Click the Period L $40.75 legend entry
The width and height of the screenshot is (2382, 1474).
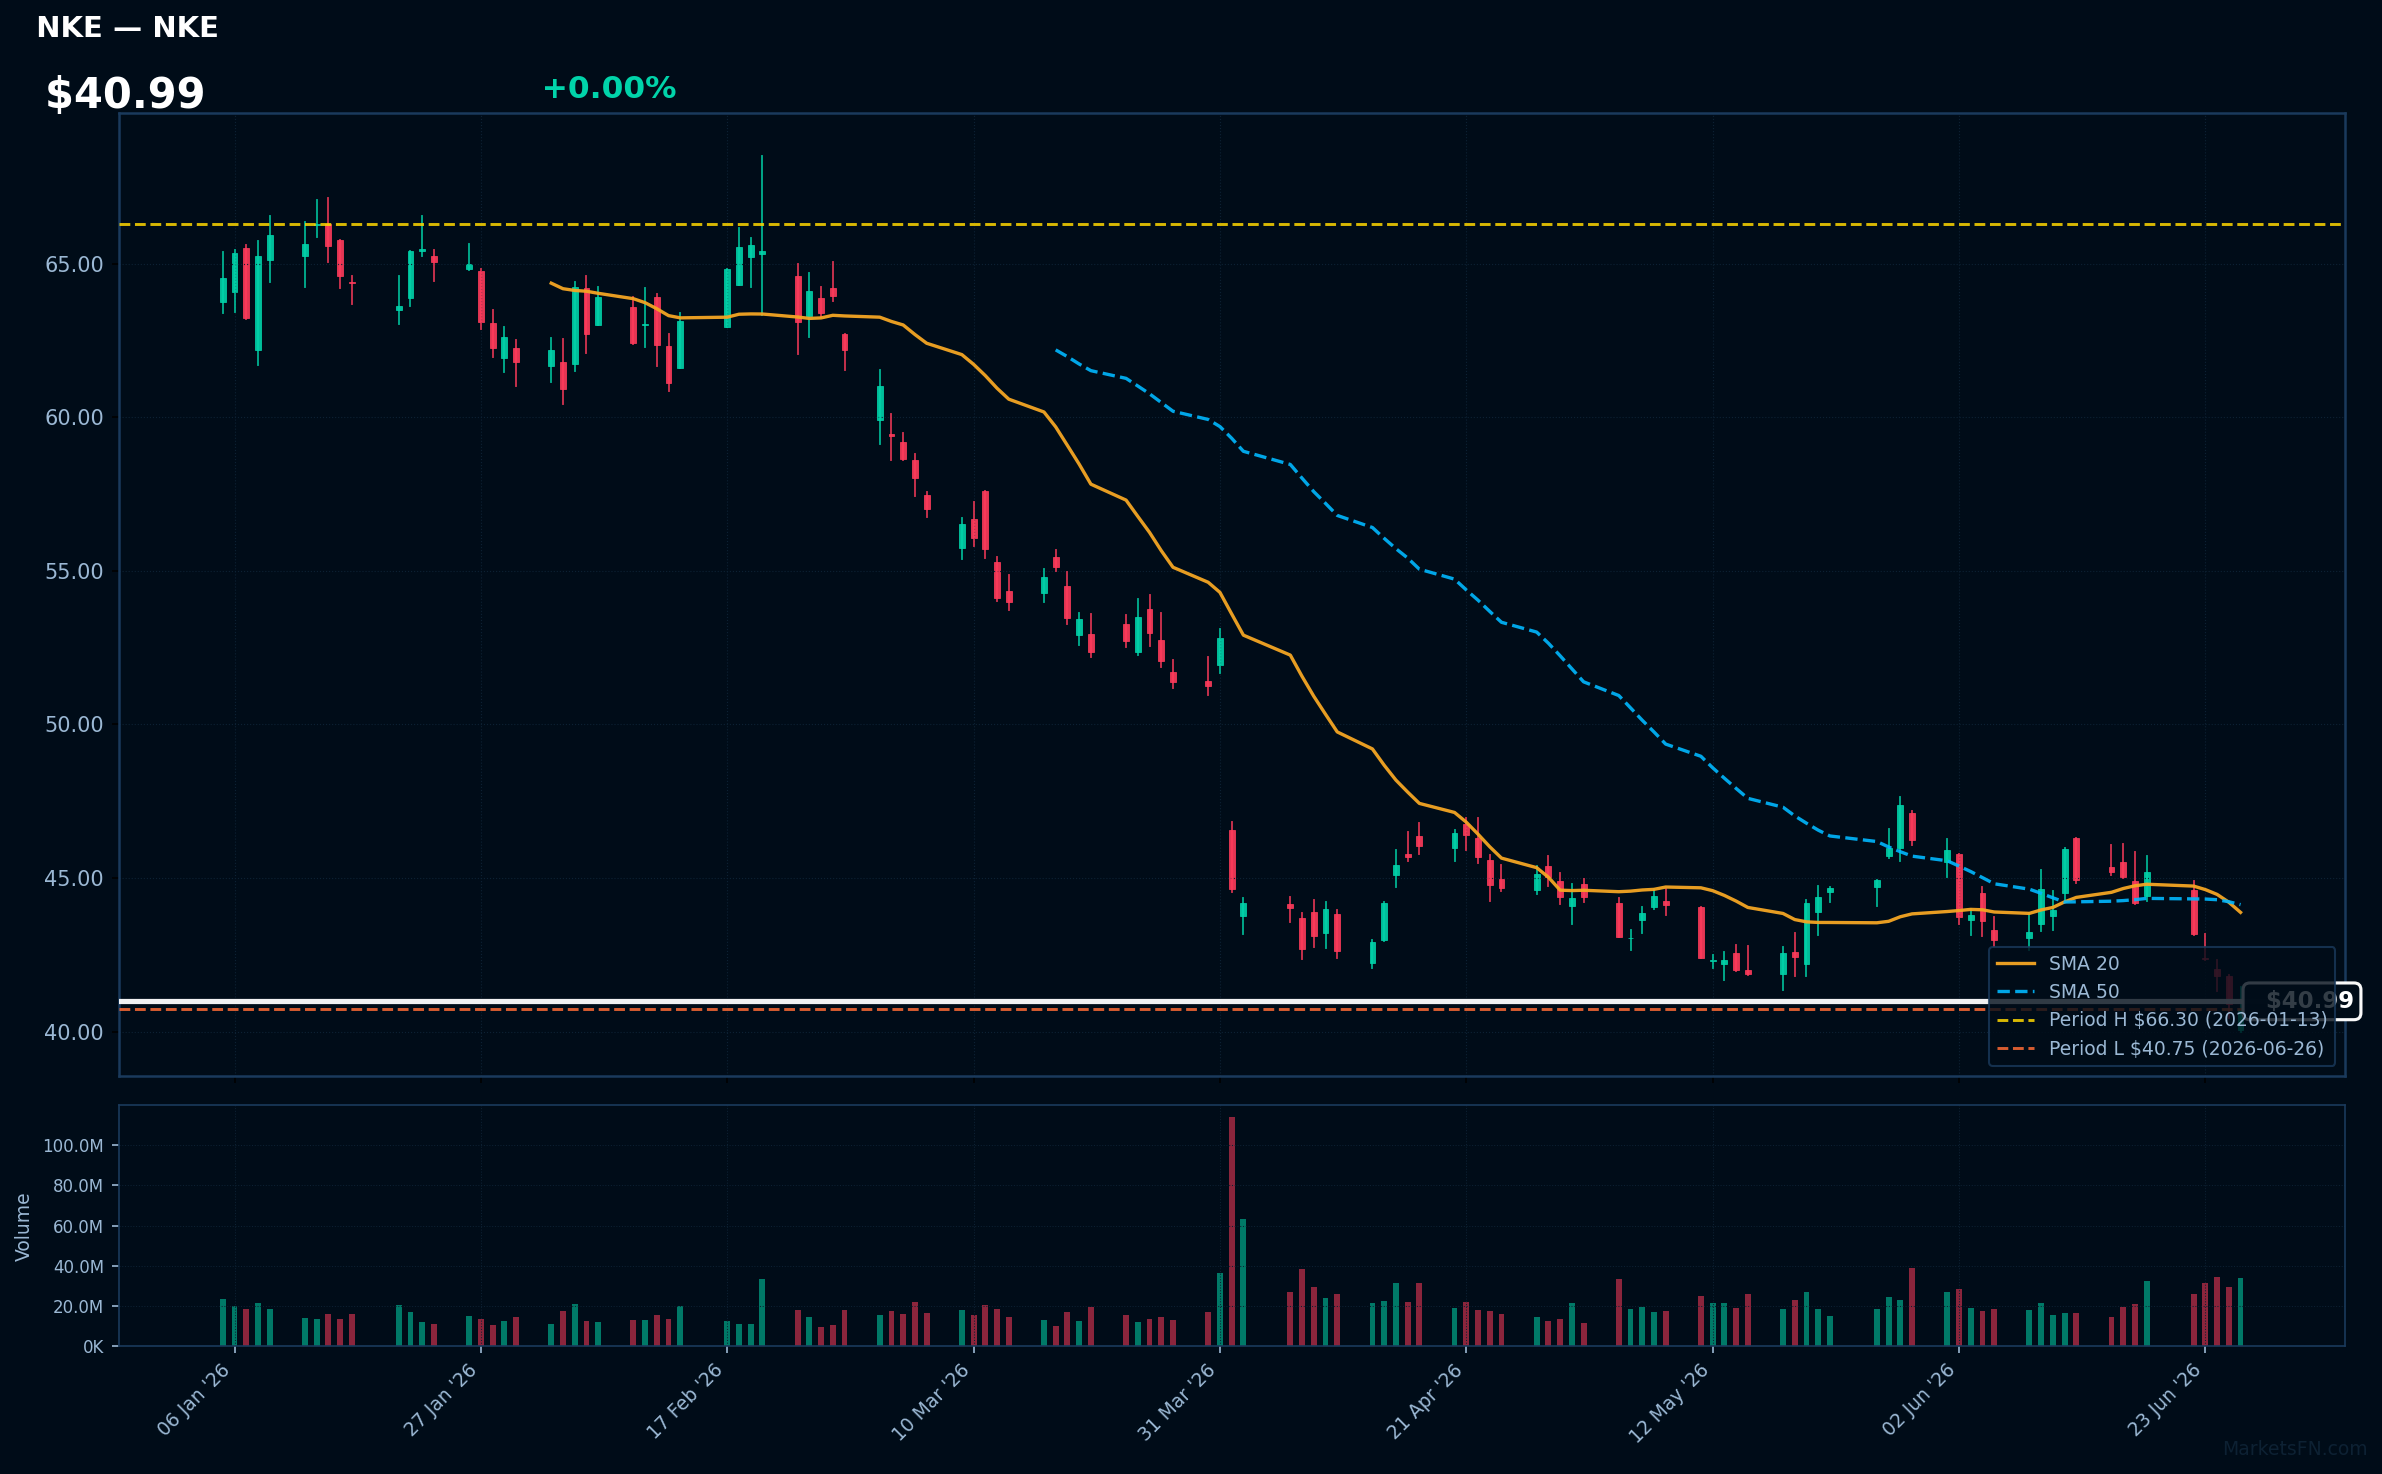tap(2160, 1048)
